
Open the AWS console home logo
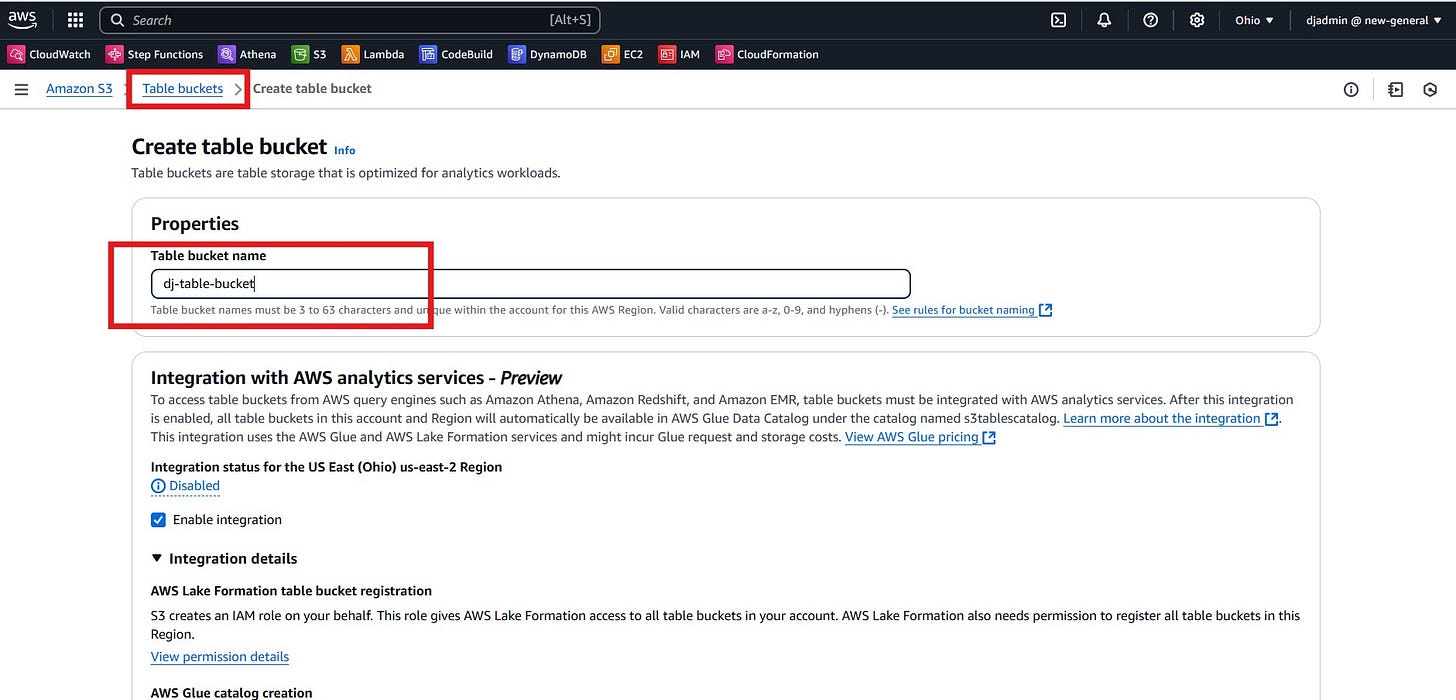23,19
